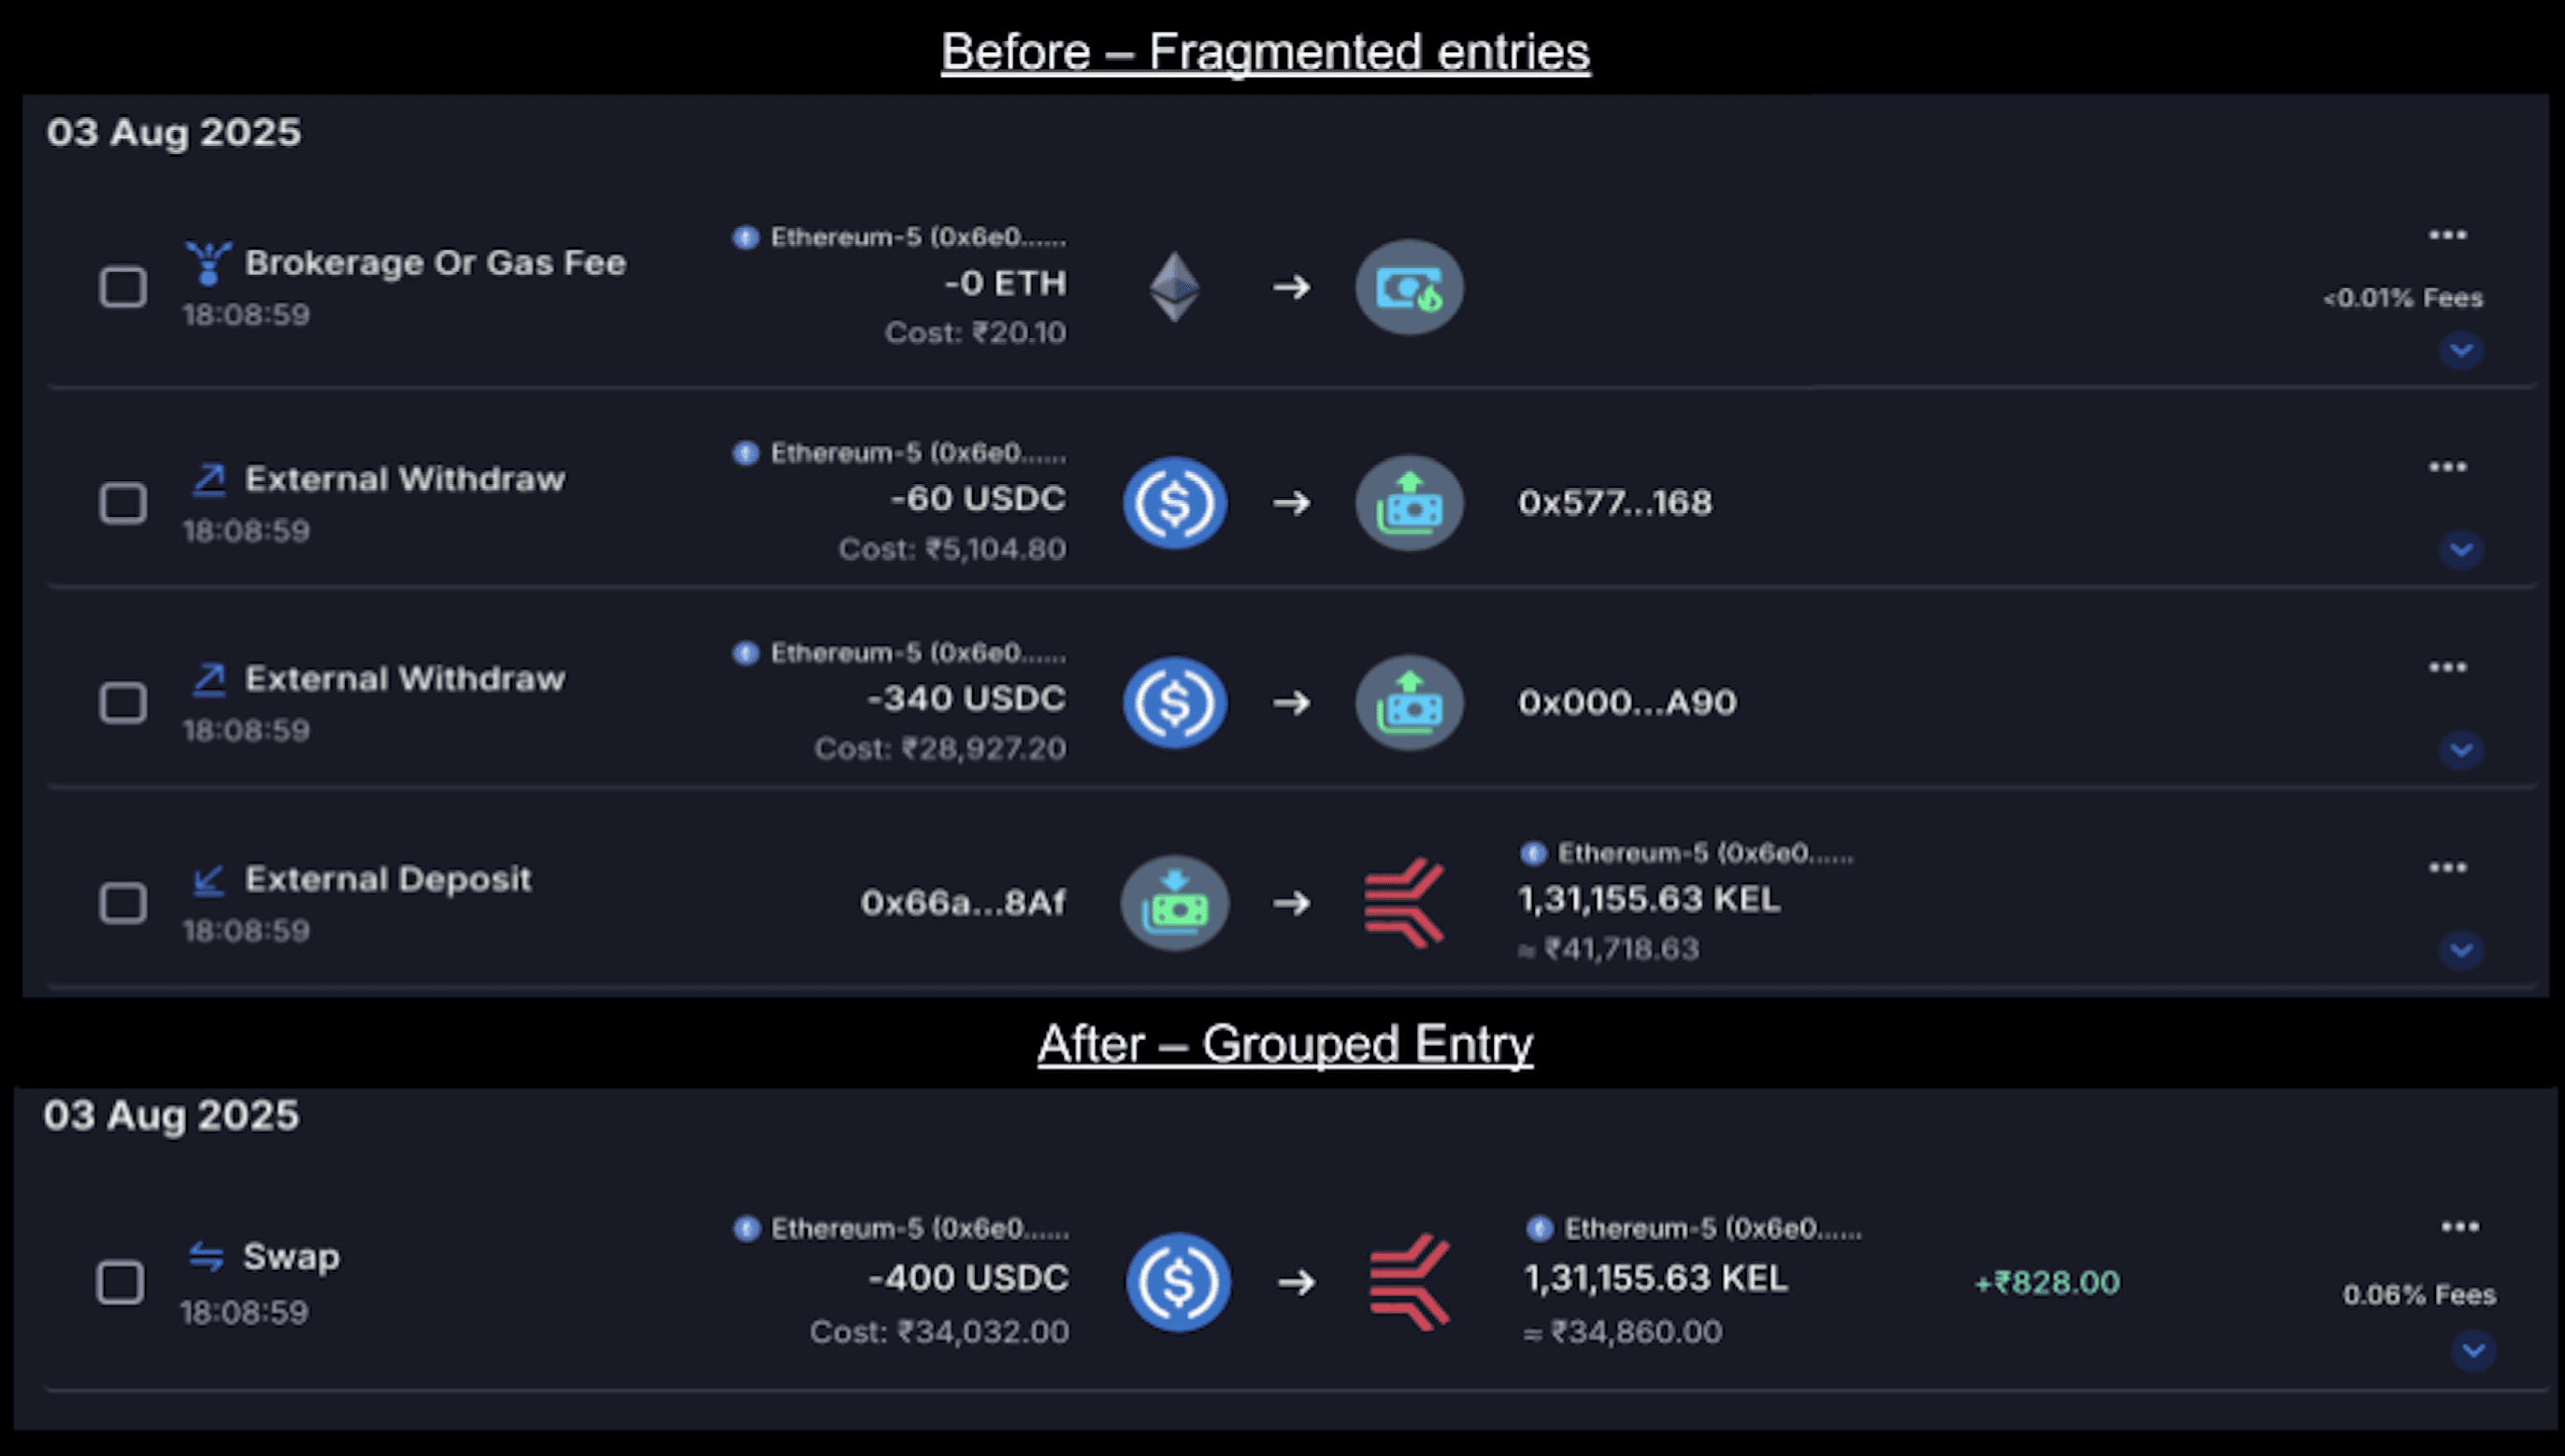The image size is (2565, 1456).
Task: Expand the grouped Swap entry details
Action: point(2472,1351)
